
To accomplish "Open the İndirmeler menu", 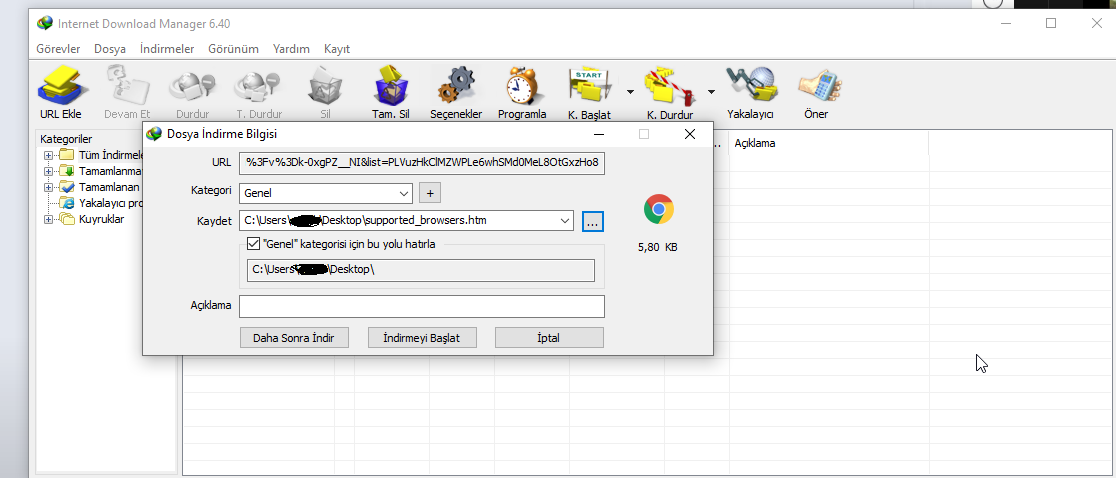I will pyautogui.click(x=167, y=49).
